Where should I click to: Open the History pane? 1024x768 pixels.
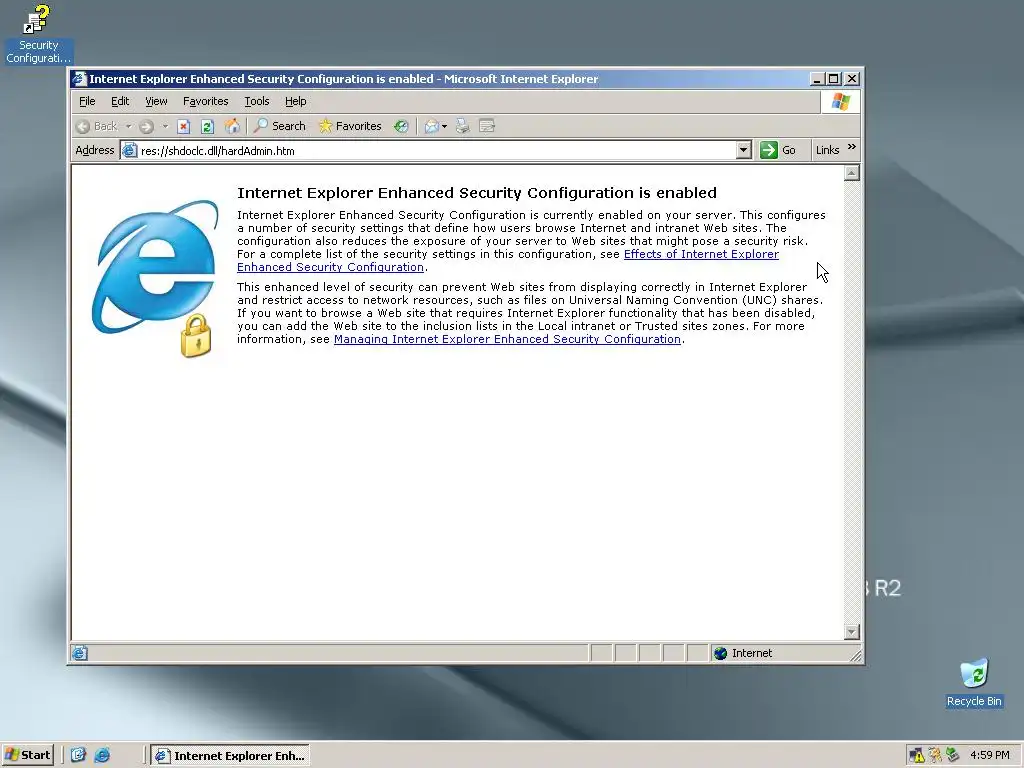click(x=401, y=127)
